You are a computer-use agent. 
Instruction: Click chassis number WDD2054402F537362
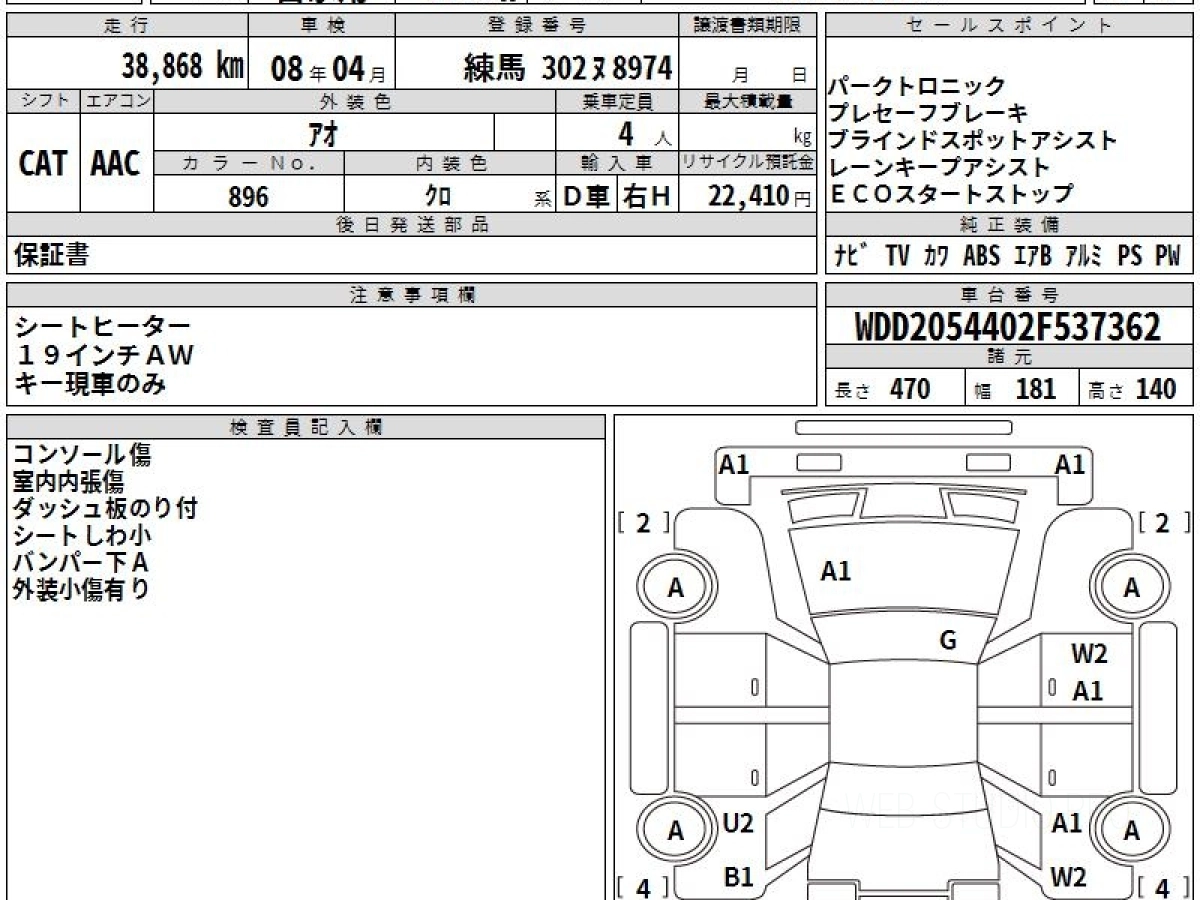tap(1008, 327)
